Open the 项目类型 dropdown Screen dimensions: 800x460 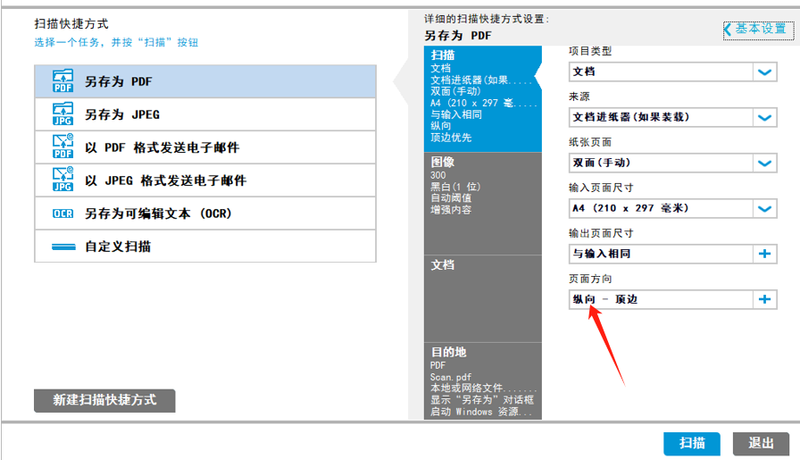(765, 72)
